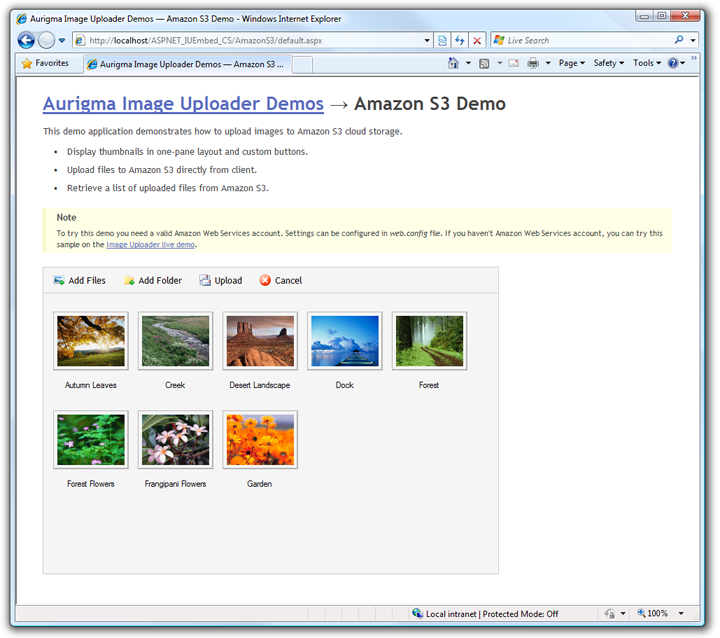Refresh the page with the Refresh icon
720x638 pixels.
pos(460,40)
